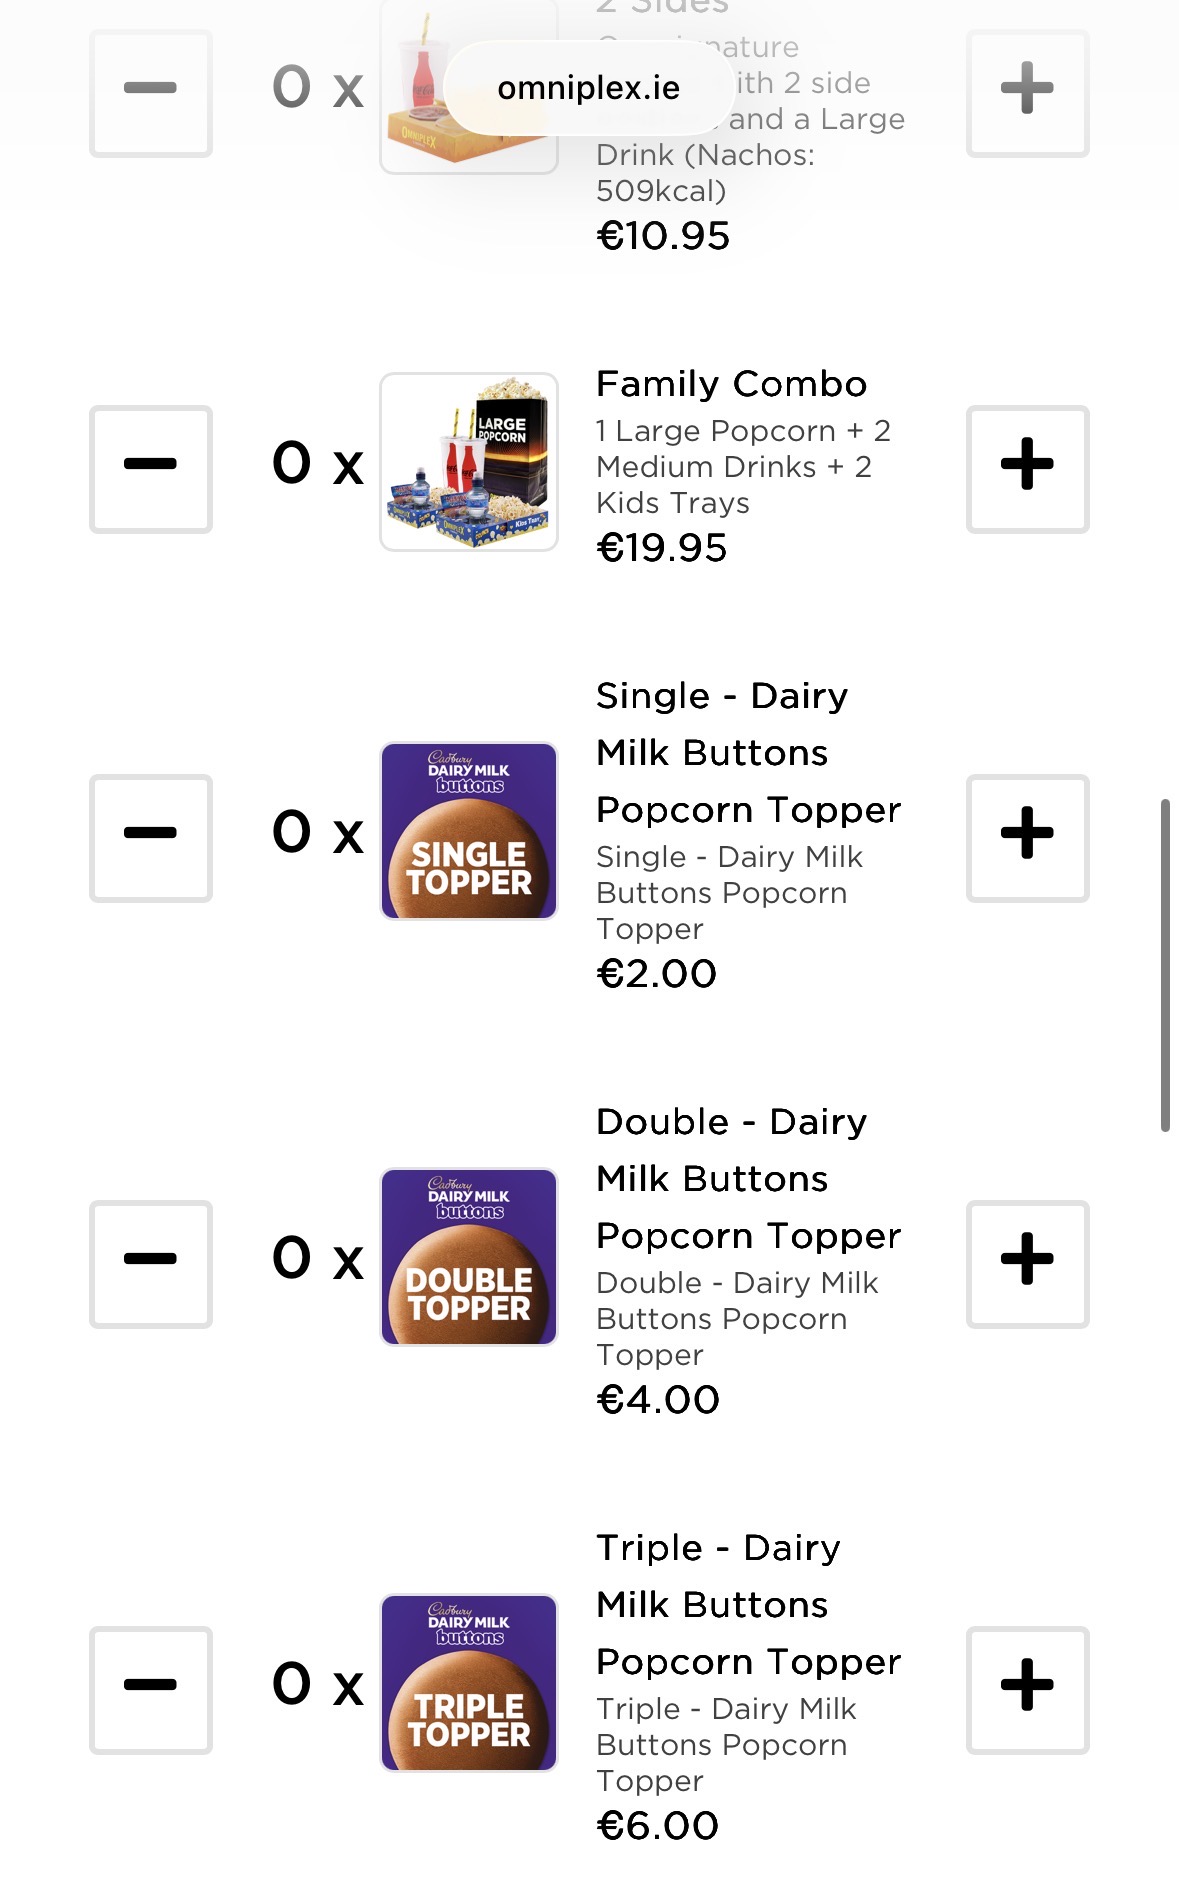This screenshot has height=1896, width=1179.
Task: Open the Family Combo title
Action: pyautogui.click(x=731, y=384)
